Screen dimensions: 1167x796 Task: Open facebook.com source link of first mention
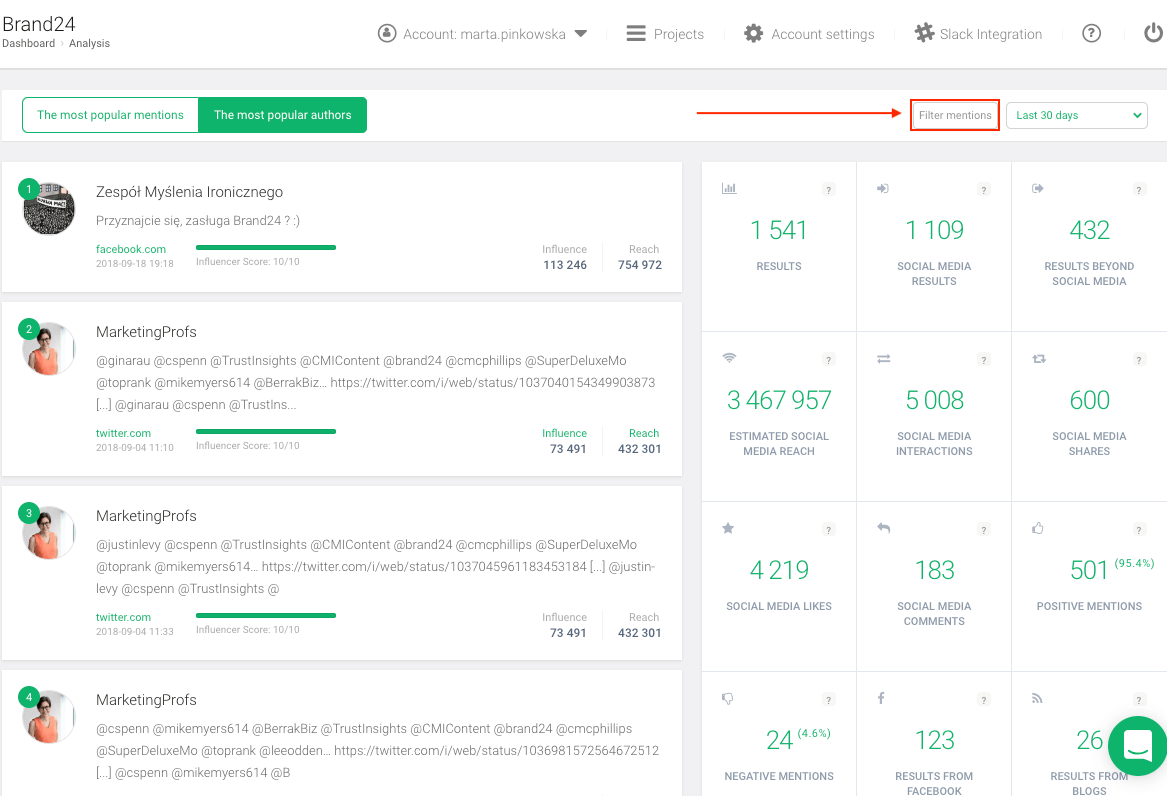131,249
